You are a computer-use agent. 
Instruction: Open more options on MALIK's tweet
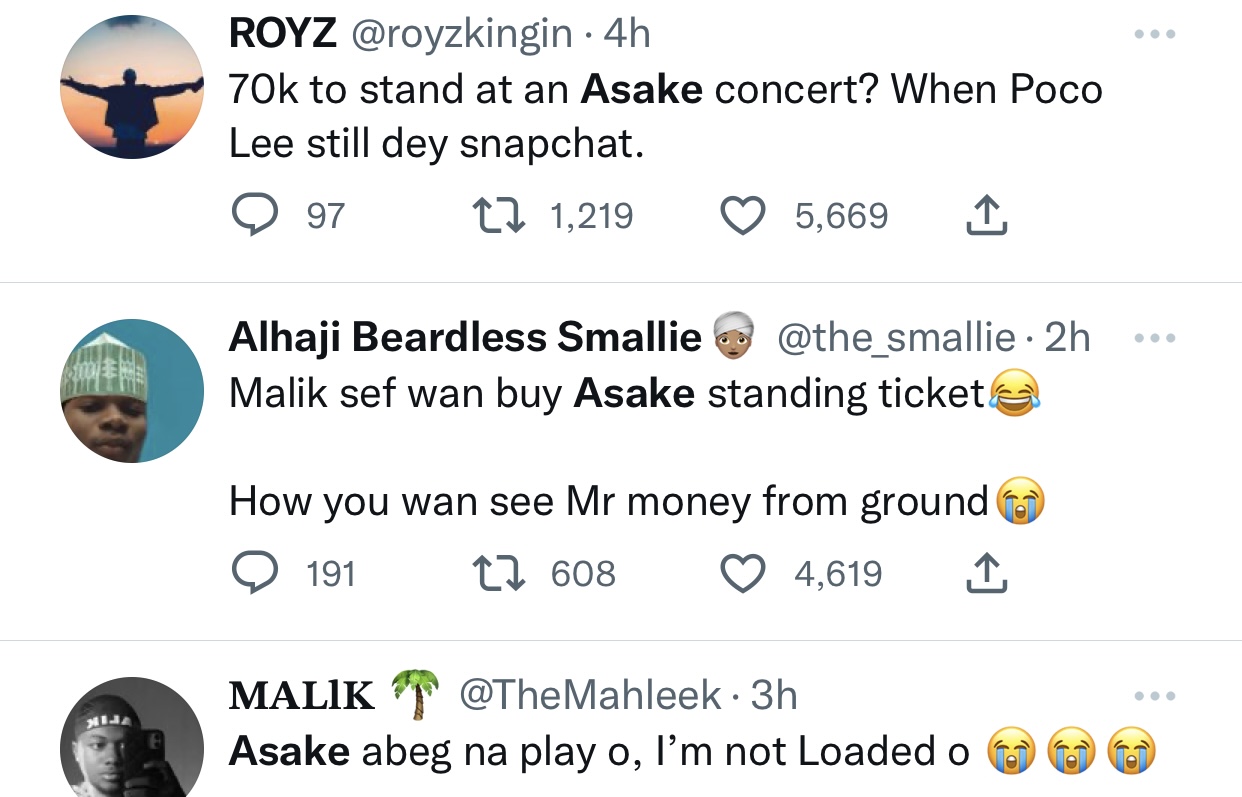click(x=1155, y=696)
